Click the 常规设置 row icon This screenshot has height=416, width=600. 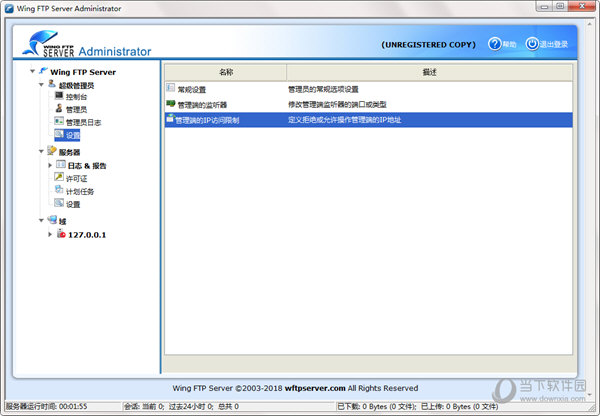[x=171, y=88]
